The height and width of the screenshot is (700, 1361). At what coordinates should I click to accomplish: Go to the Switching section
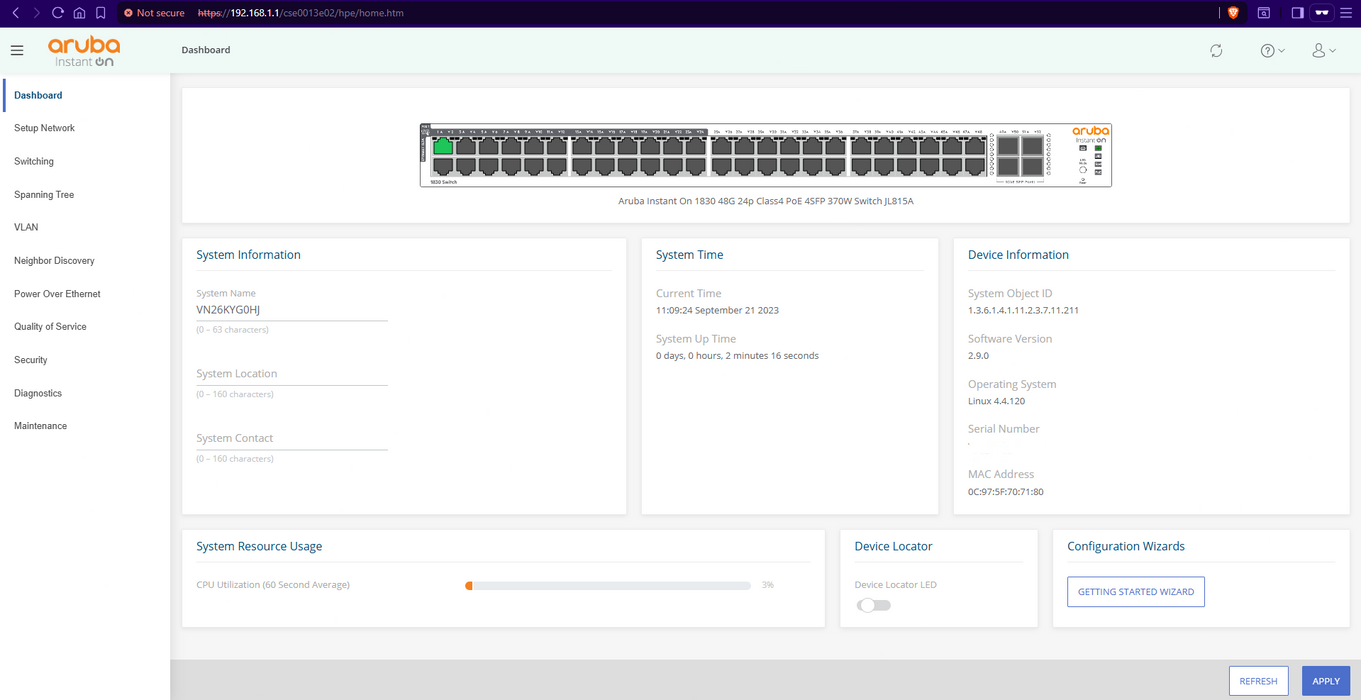[34, 161]
